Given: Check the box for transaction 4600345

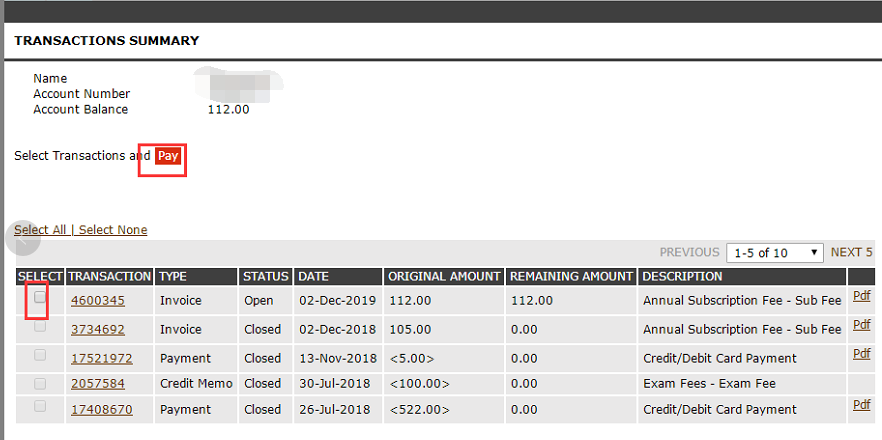Looking at the screenshot, I should click(x=40, y=298).
